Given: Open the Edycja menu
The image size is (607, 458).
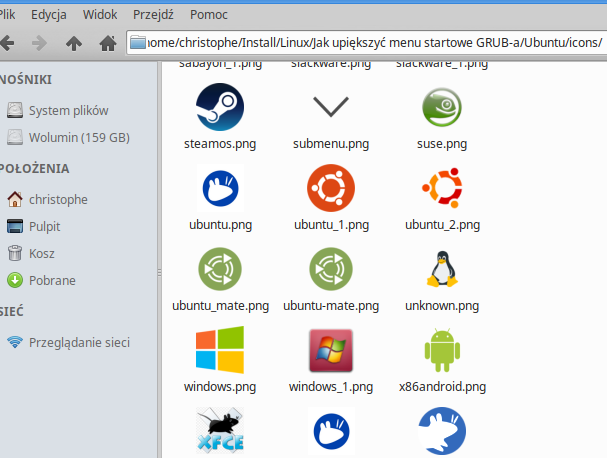Looking at the screenshot, I should 49,15.
